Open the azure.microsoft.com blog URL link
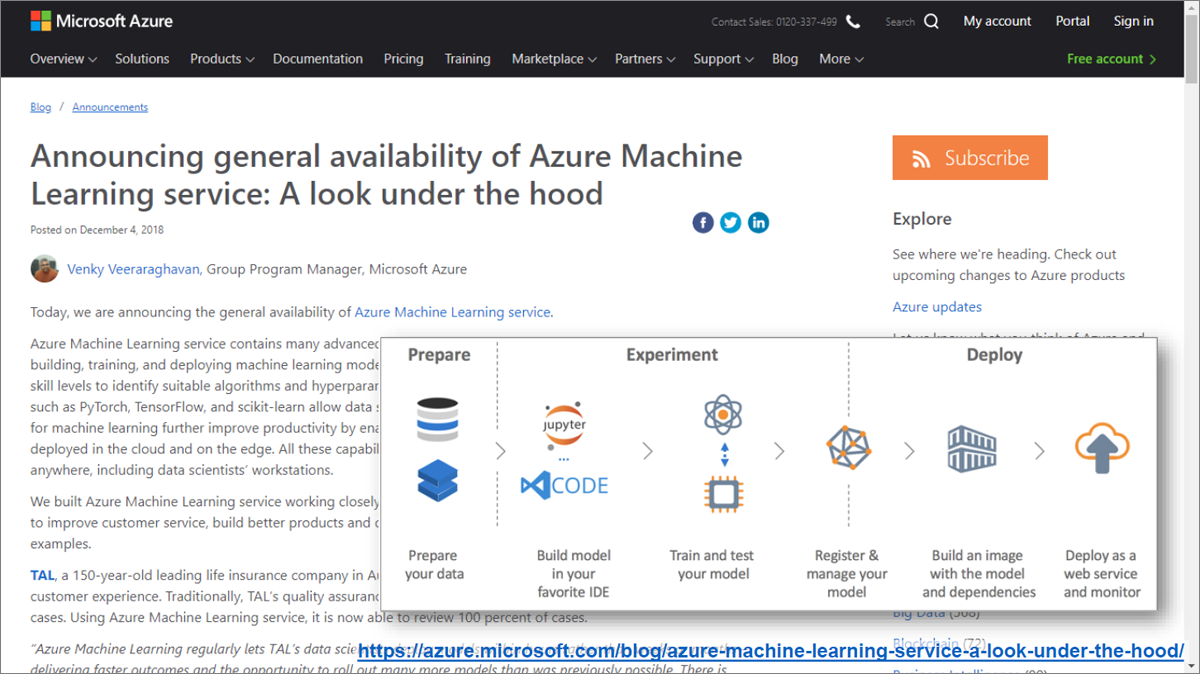Image resolution: width=1200 pixels, height=674 pixels. click(x=771, y=651)
